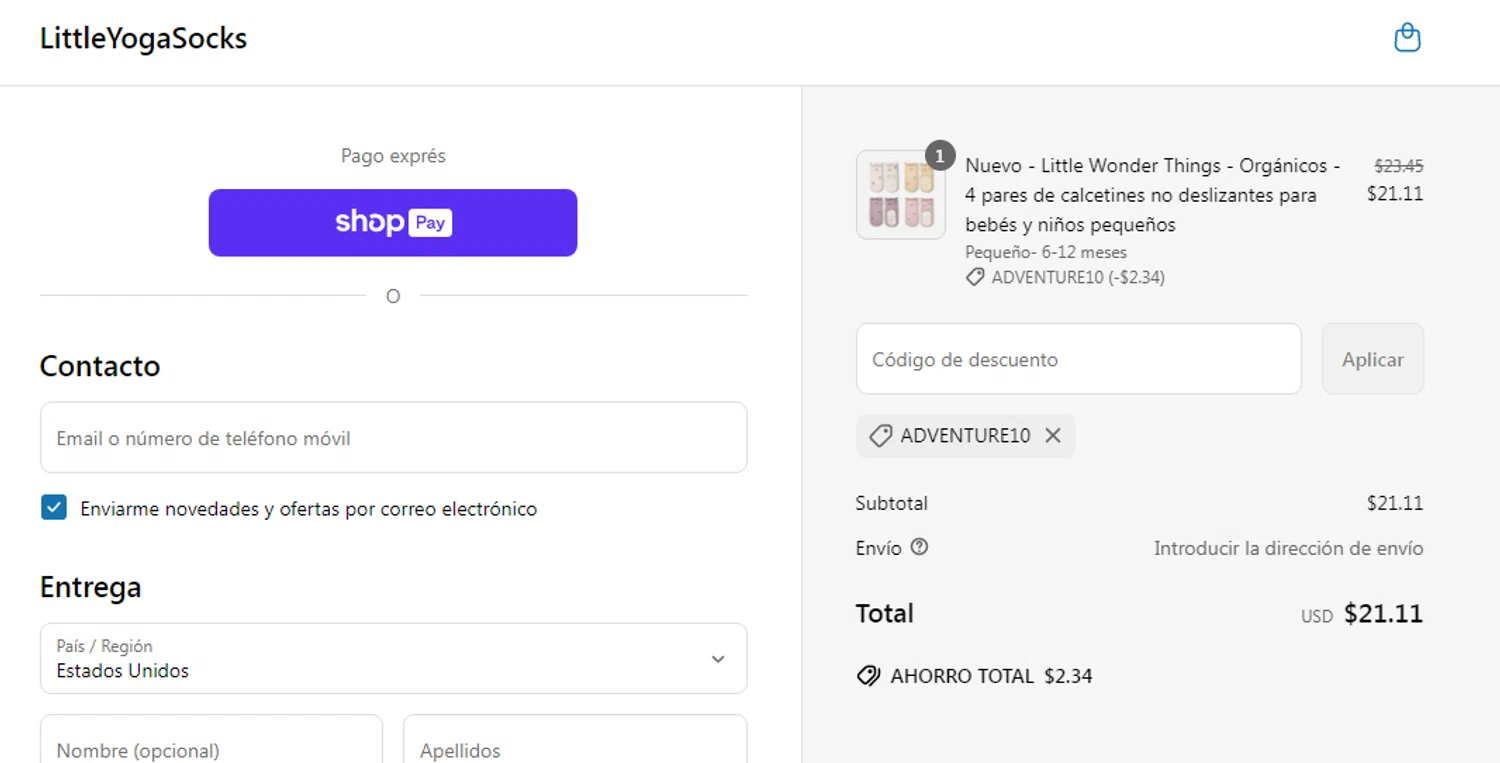This screenshot has height=763, width=1500.
Task: Click the Pequeño- 6-12 meses variant text
Action: click(x=1046, y=252)
